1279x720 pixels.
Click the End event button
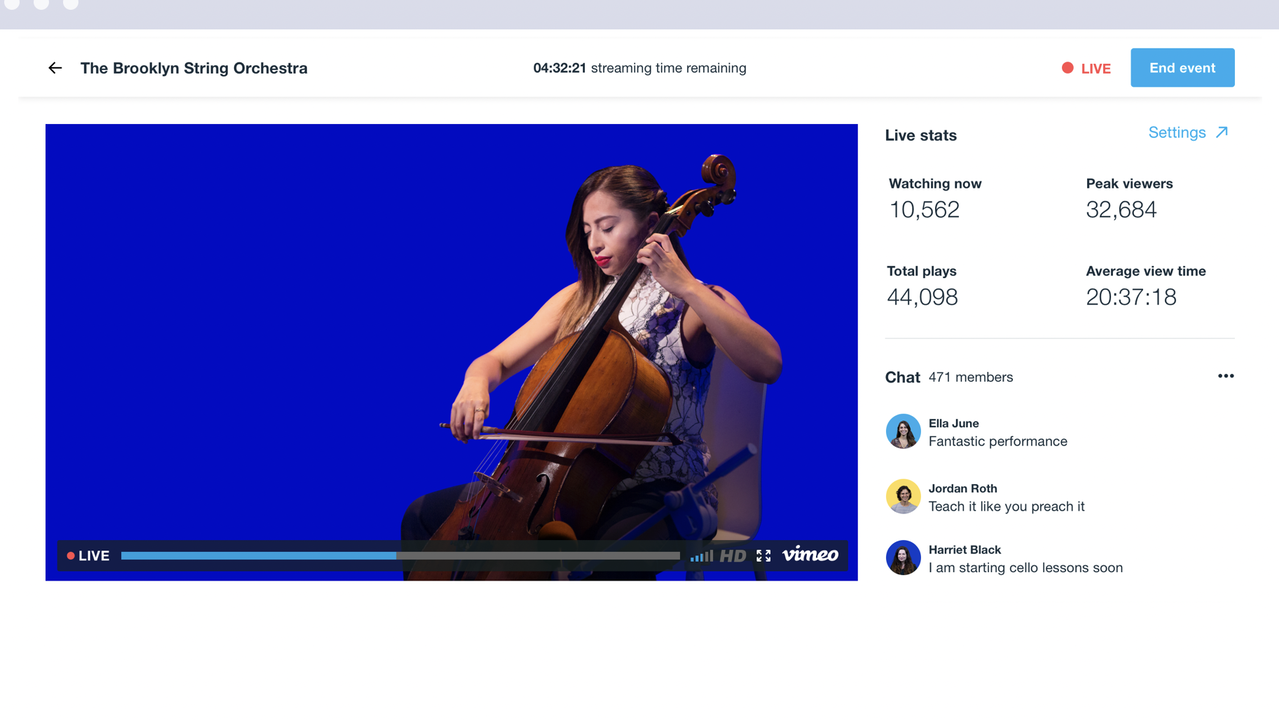1182,67
